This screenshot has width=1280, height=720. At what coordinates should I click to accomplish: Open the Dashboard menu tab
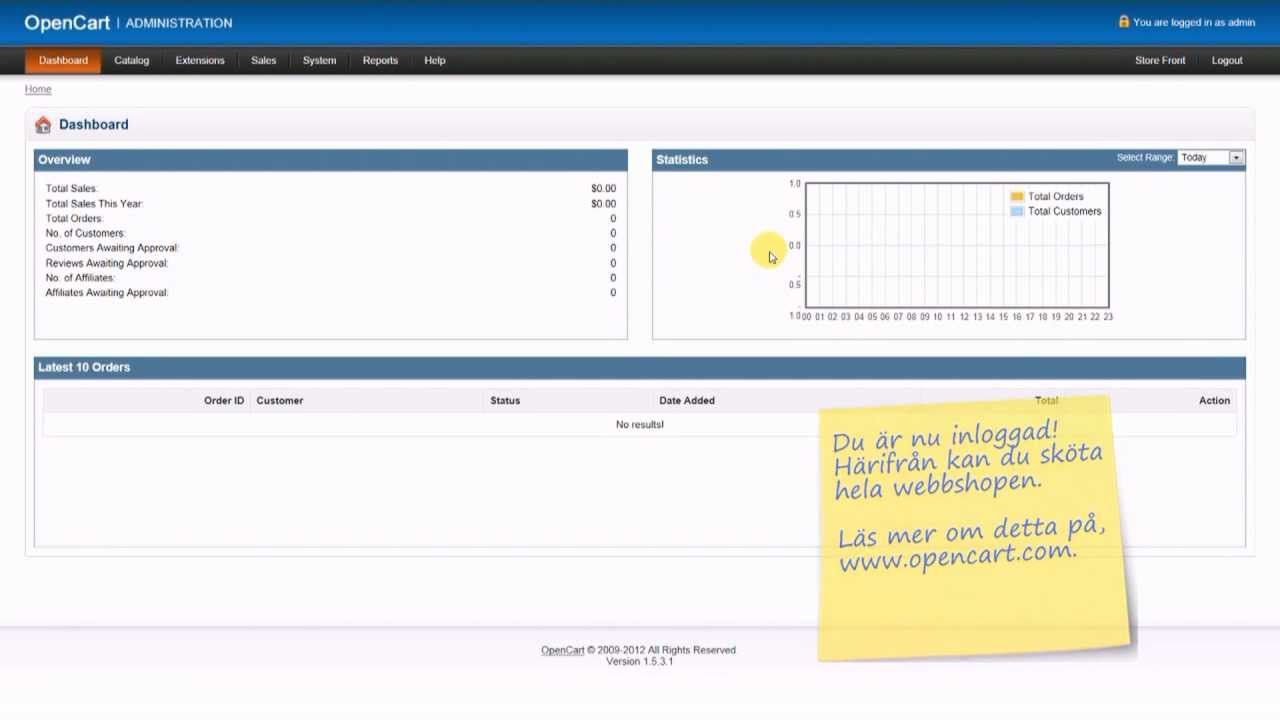tap(63, 60)
